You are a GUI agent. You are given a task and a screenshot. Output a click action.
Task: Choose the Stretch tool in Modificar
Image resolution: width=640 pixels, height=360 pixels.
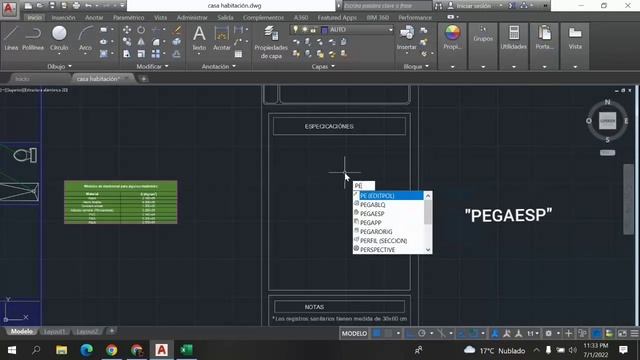[x=127, y=53]
